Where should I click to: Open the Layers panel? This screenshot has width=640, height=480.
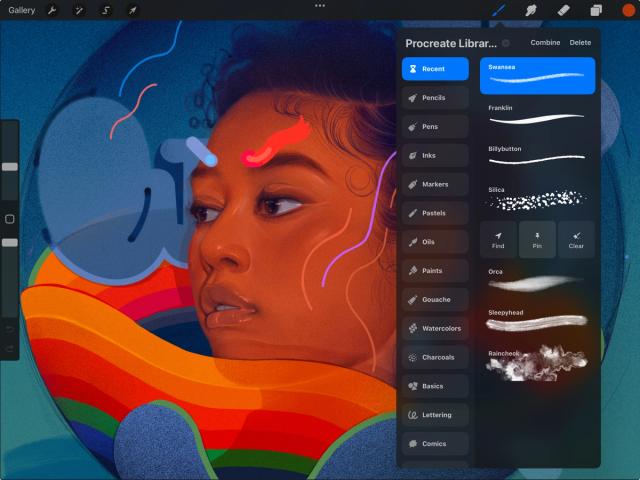click(596, 10)
